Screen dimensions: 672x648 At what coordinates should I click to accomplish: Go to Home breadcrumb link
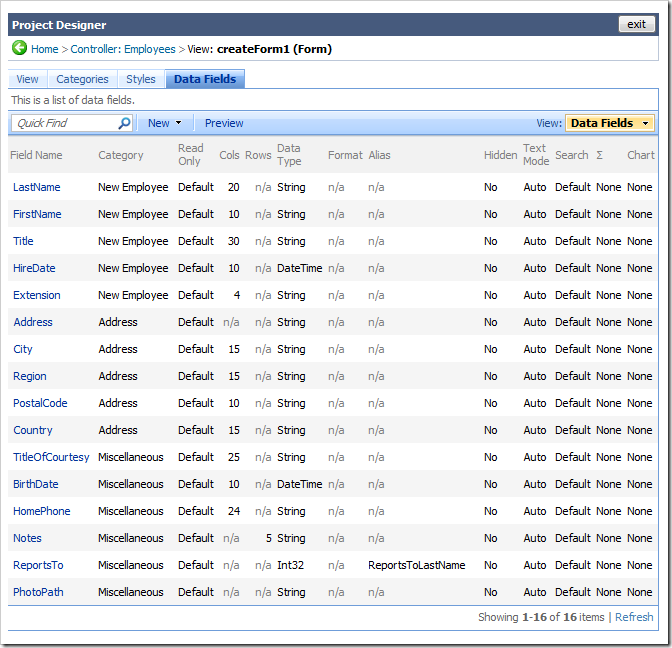45,49
